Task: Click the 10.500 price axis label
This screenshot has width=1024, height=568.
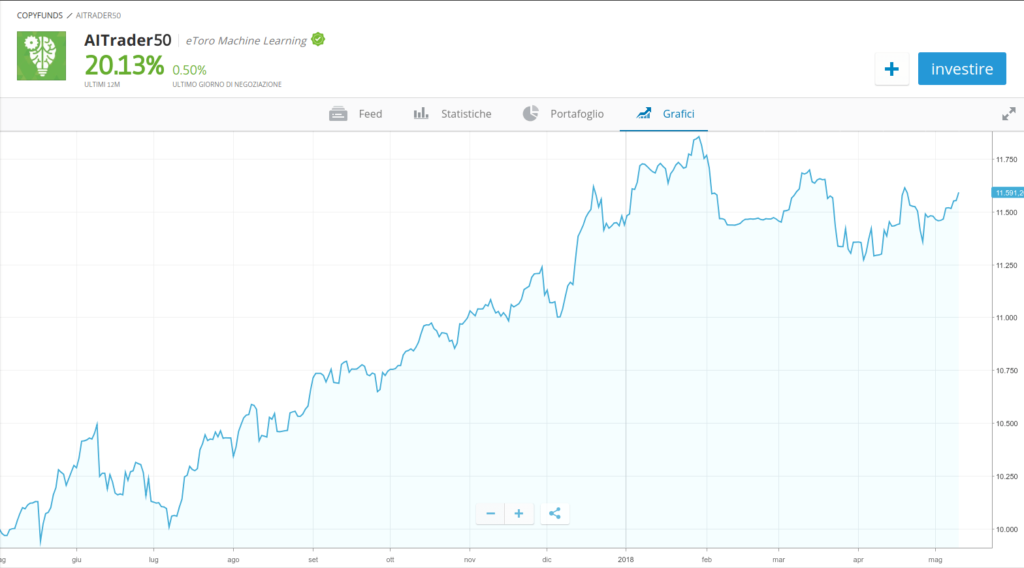Action: [x=1006, y=424]
